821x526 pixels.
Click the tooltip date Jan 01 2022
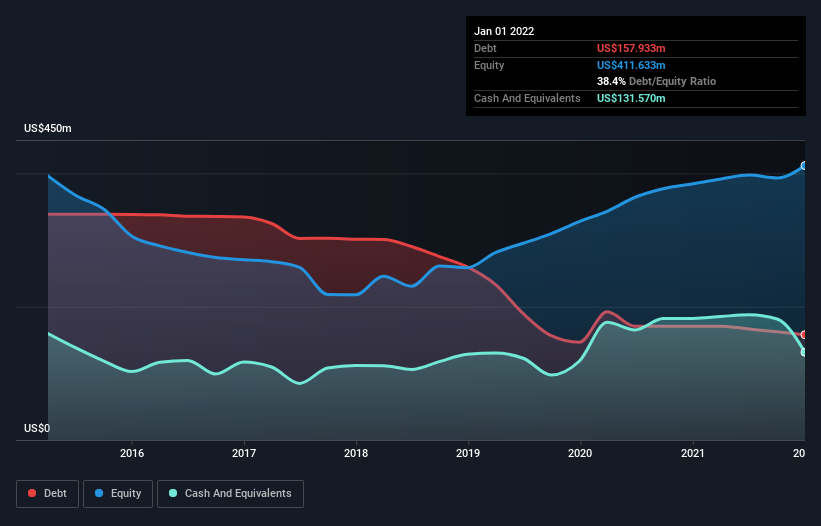504,31
